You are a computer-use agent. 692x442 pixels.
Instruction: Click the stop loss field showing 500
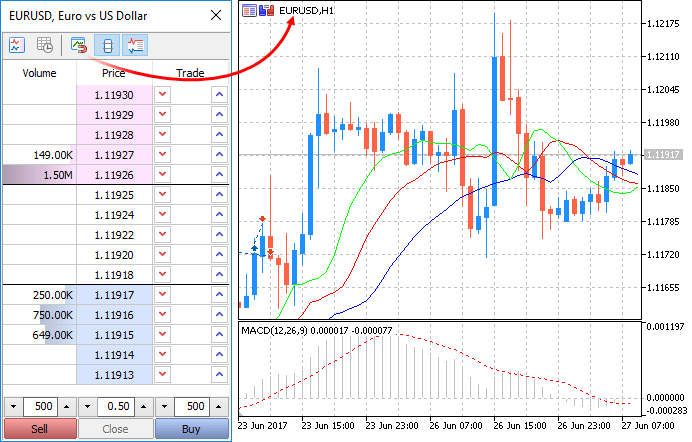tap(40, 406)
